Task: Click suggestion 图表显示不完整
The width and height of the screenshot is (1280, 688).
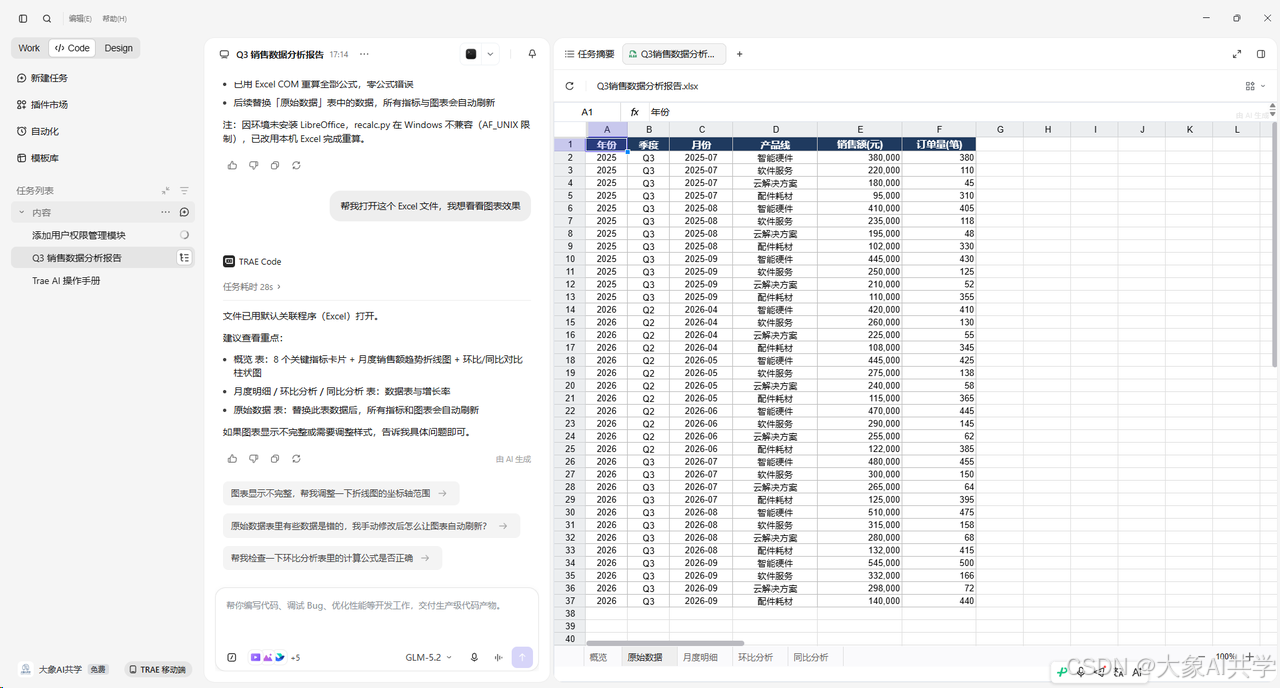Action: point(341,494)
